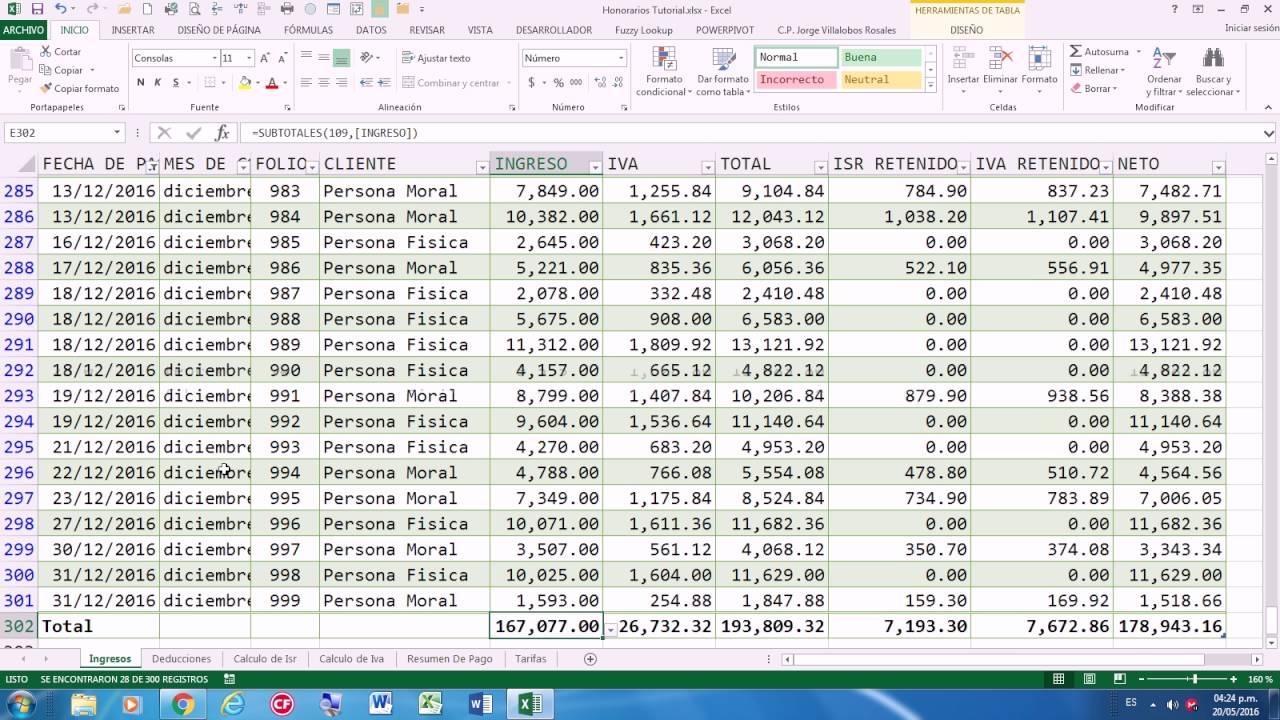Open the Name Box dropdown arrow
This screenshot has width=1280, height=720.
coord(117,132)
